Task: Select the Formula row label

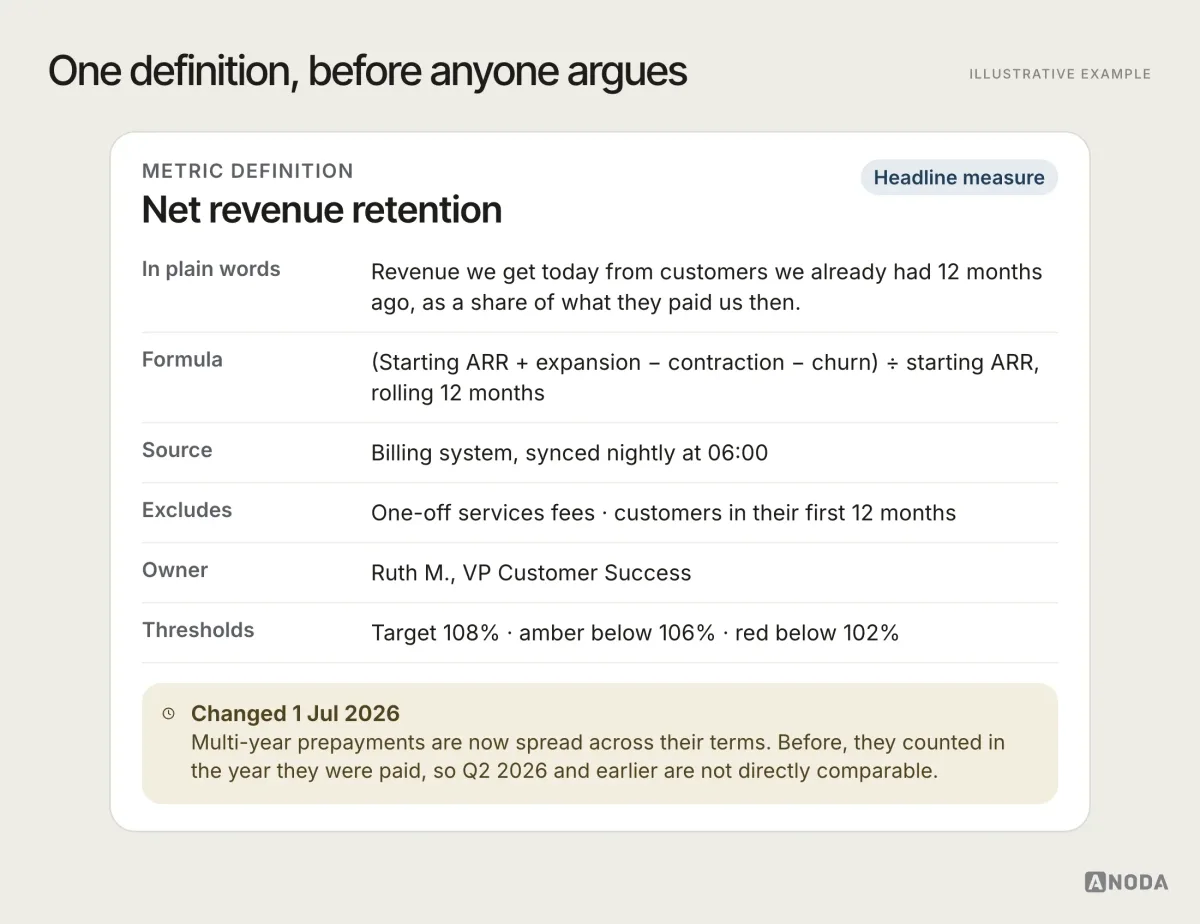Action: [182, 359]
